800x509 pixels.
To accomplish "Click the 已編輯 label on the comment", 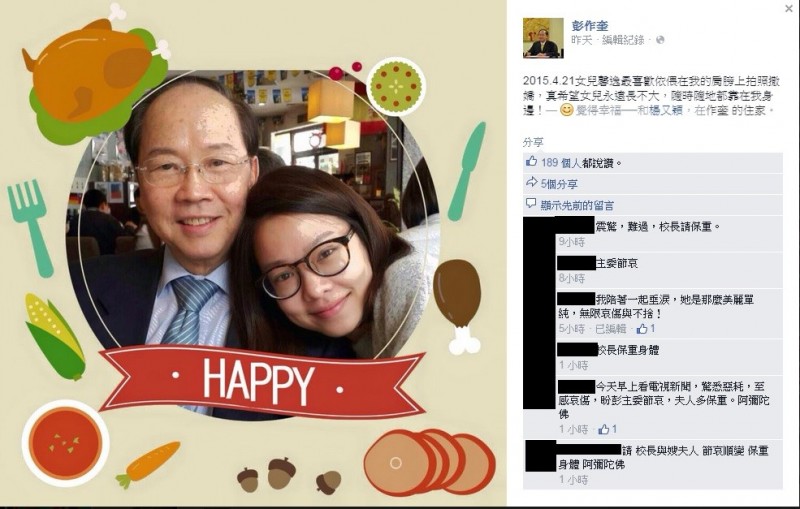I will [x=611, y=329].
